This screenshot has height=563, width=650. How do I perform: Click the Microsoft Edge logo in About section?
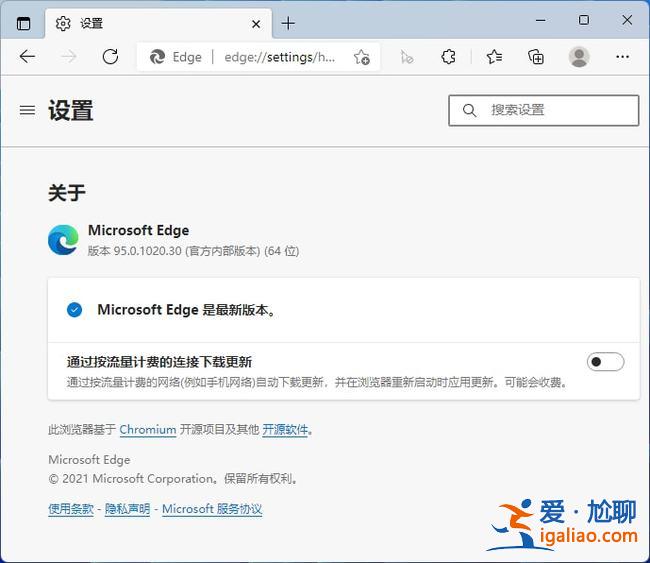63,240
